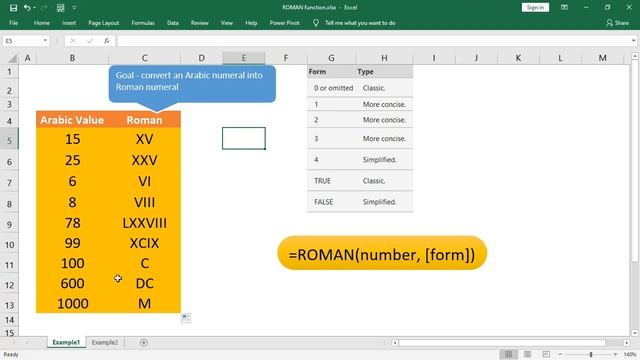Click the calculator-style Quick Access icon
The image size is (640, 360).
[60, 8]
